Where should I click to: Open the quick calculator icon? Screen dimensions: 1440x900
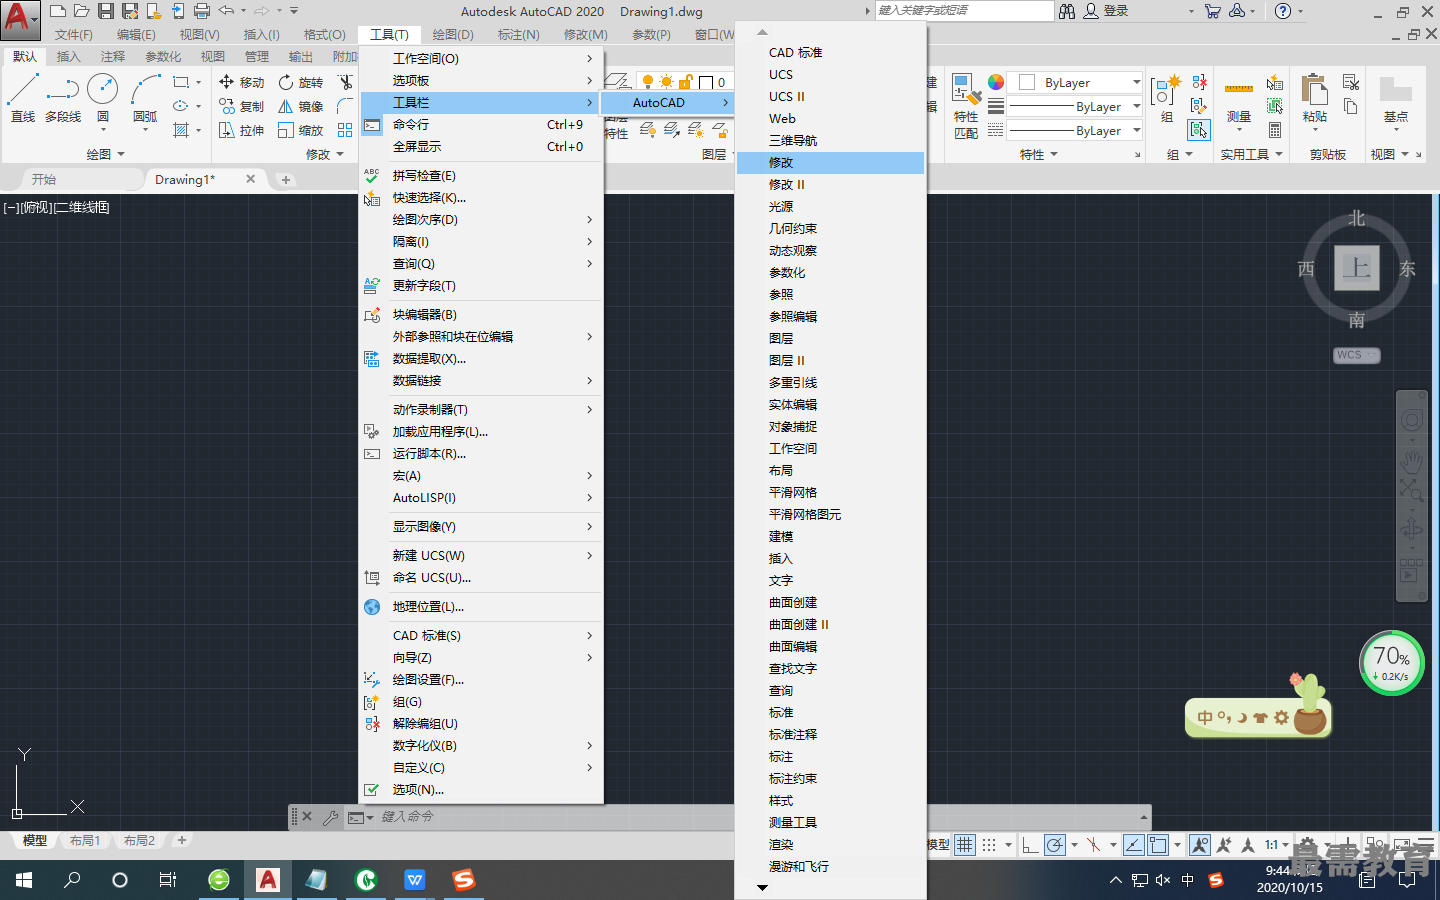coord(1275,130)
